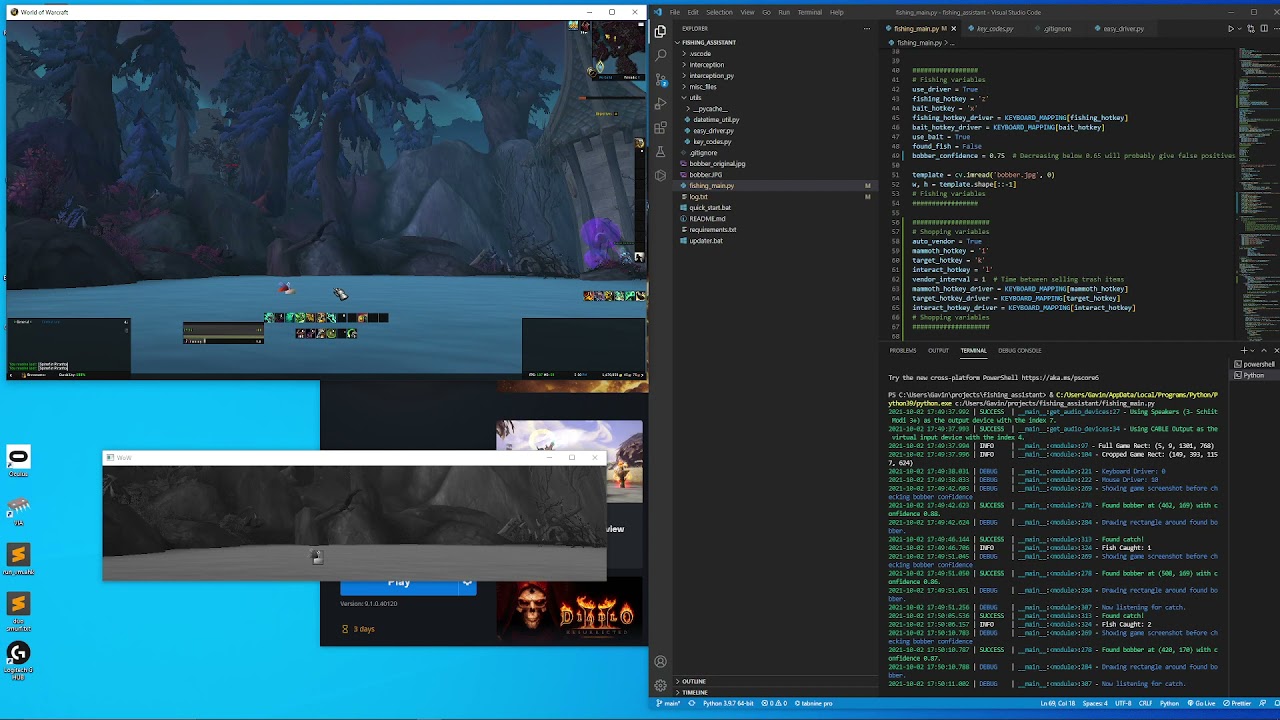Open the Manage gear in VS Code activity bar
1280x720 pixels.
coord(660,685)
